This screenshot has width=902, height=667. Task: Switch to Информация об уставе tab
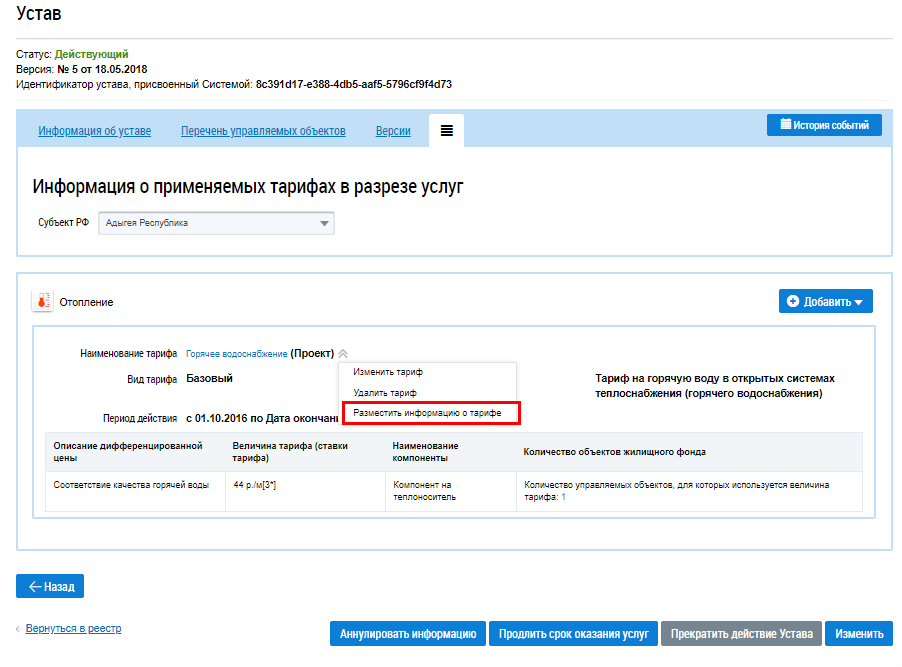[x=94, y=131]
